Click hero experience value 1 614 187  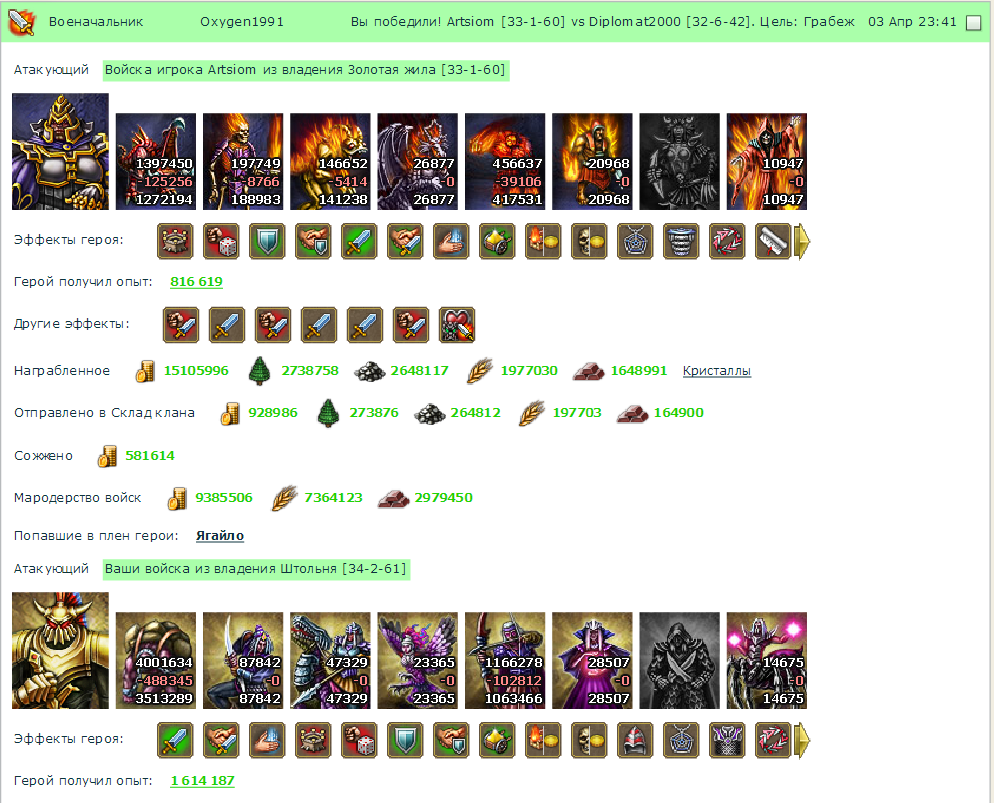tap(202, 781)
